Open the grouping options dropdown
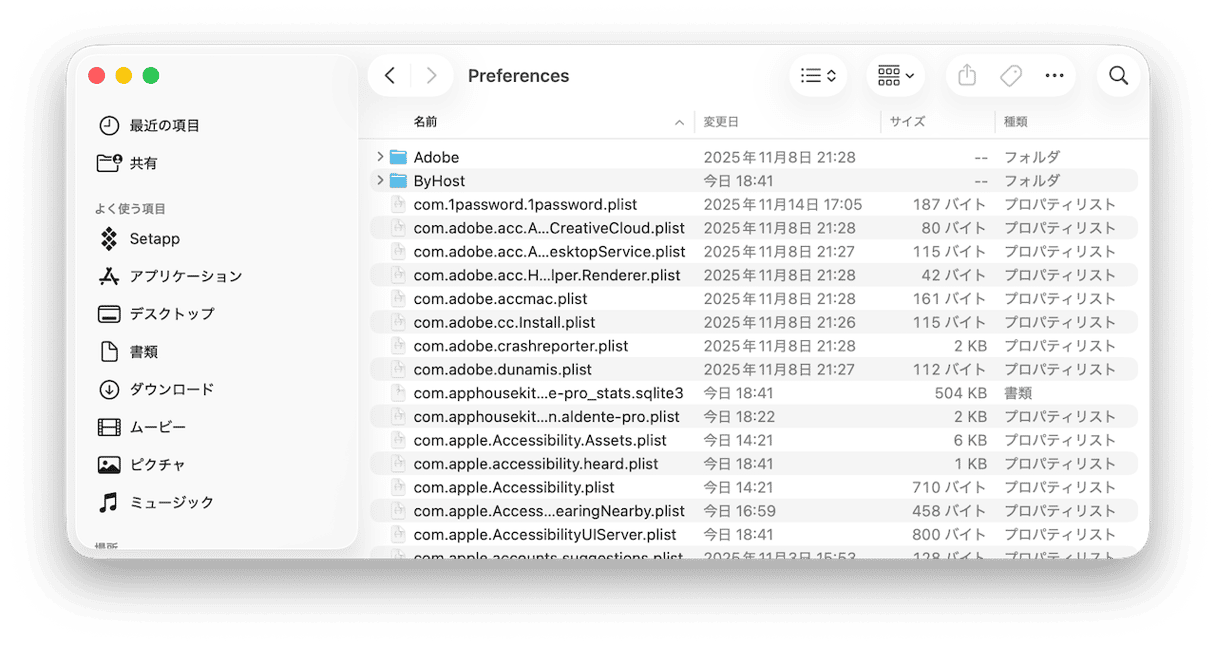The image size is (1216, 646). coord(894,75)
